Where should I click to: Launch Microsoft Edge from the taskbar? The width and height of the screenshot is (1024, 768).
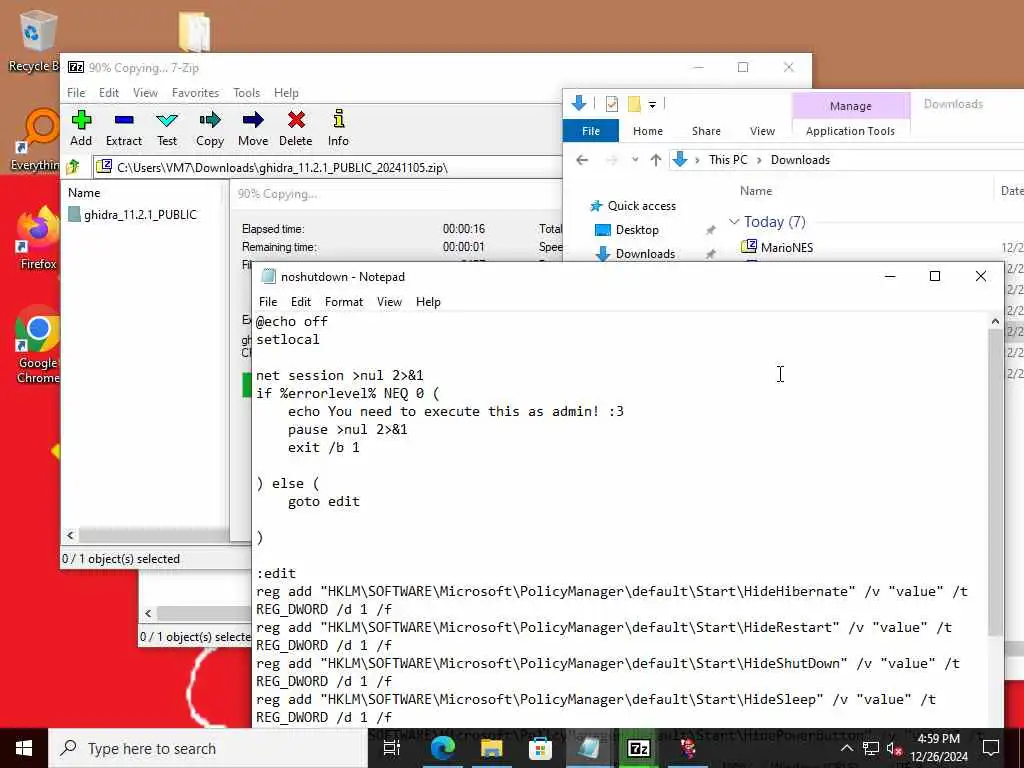pos(443,748)
